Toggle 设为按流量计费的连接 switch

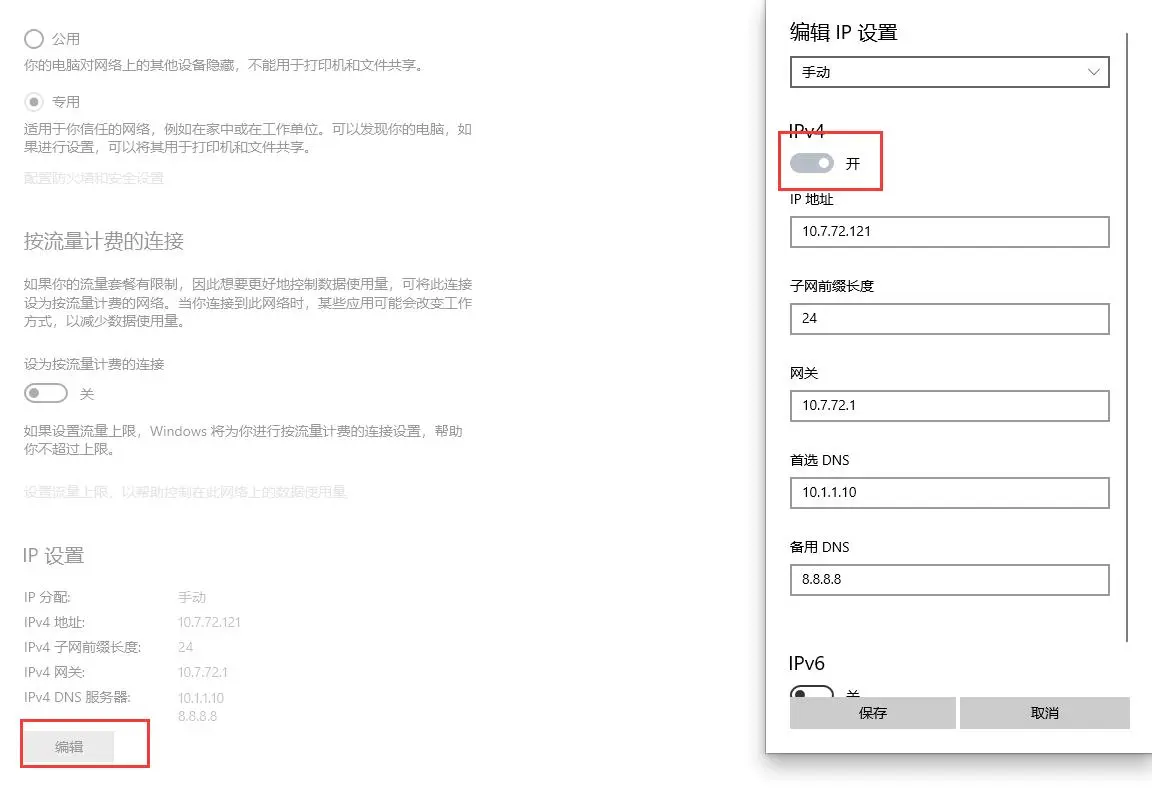point(46,394)
